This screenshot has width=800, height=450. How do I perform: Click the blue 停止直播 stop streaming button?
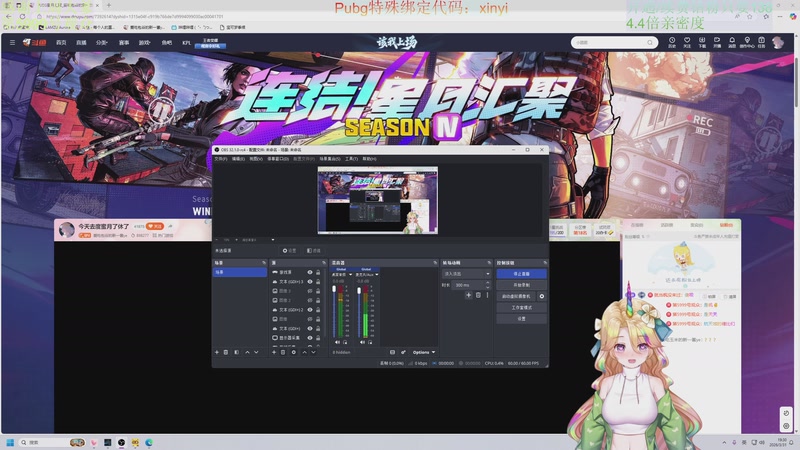tap(521, 274)
